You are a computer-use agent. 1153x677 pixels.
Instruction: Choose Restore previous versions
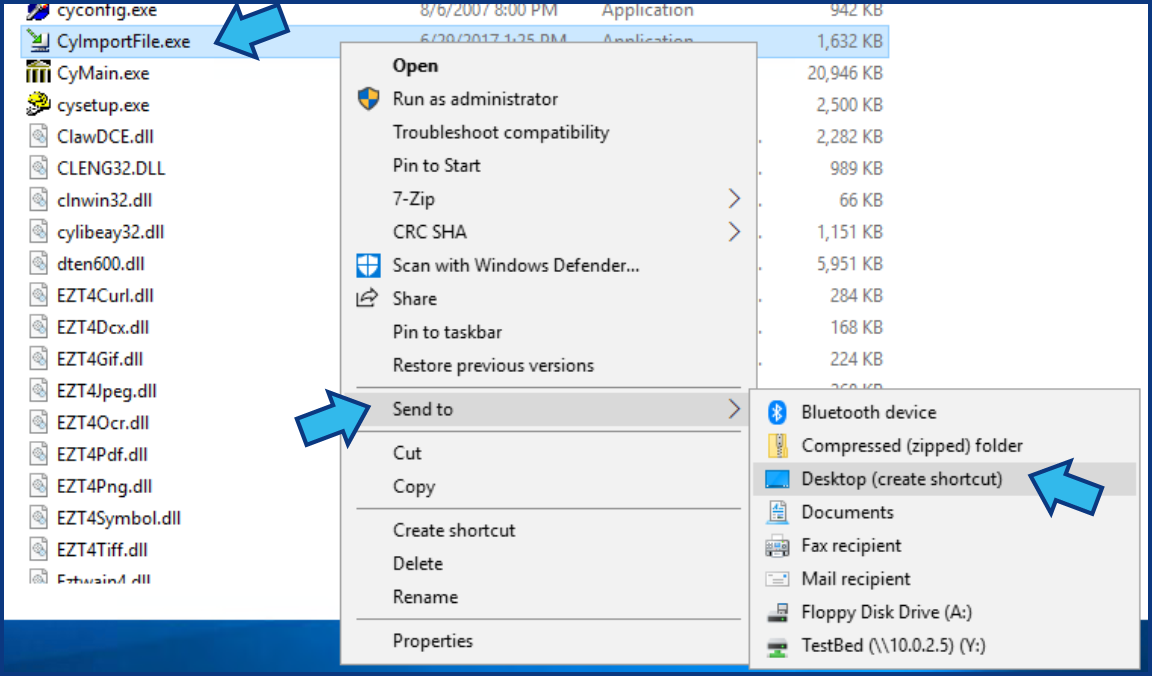click(493, 365)
